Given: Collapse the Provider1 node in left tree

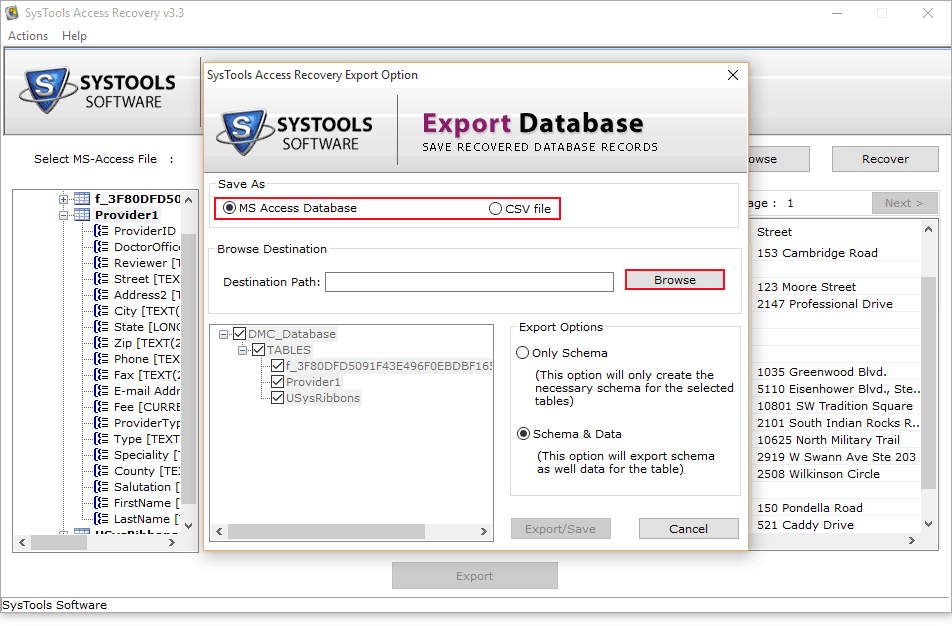Looking at the screenshot, I should (x=64, y=215).
